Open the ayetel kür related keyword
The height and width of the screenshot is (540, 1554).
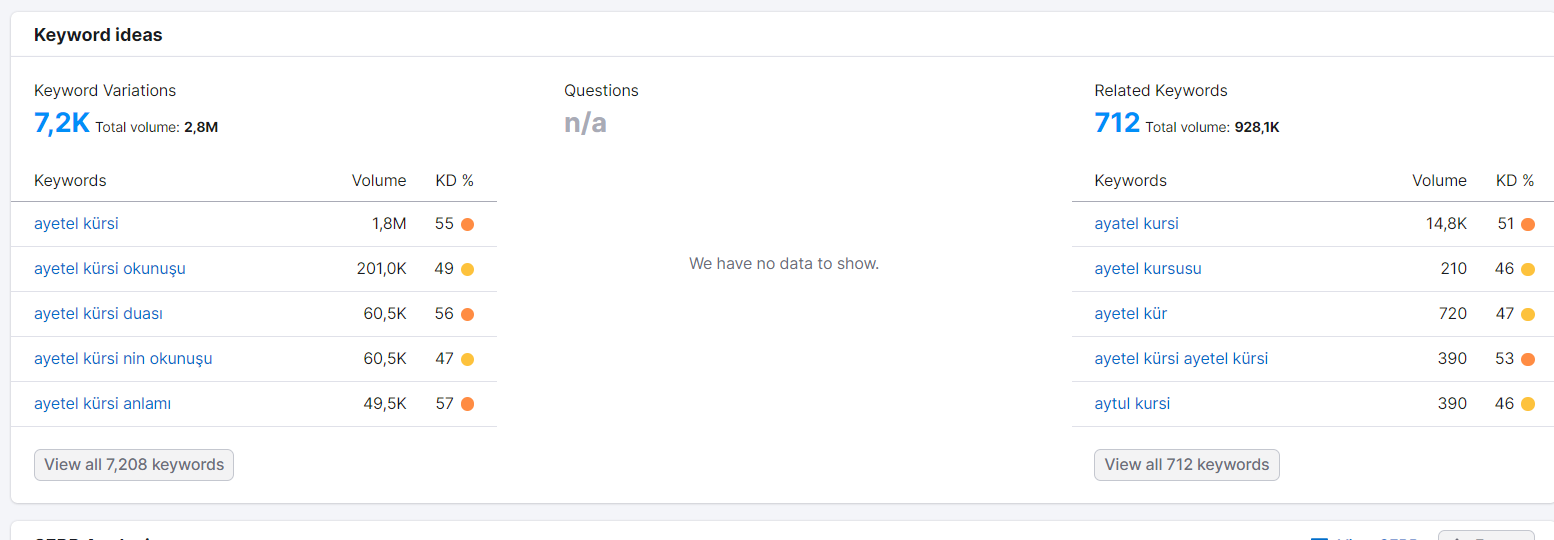point(1131,314)
